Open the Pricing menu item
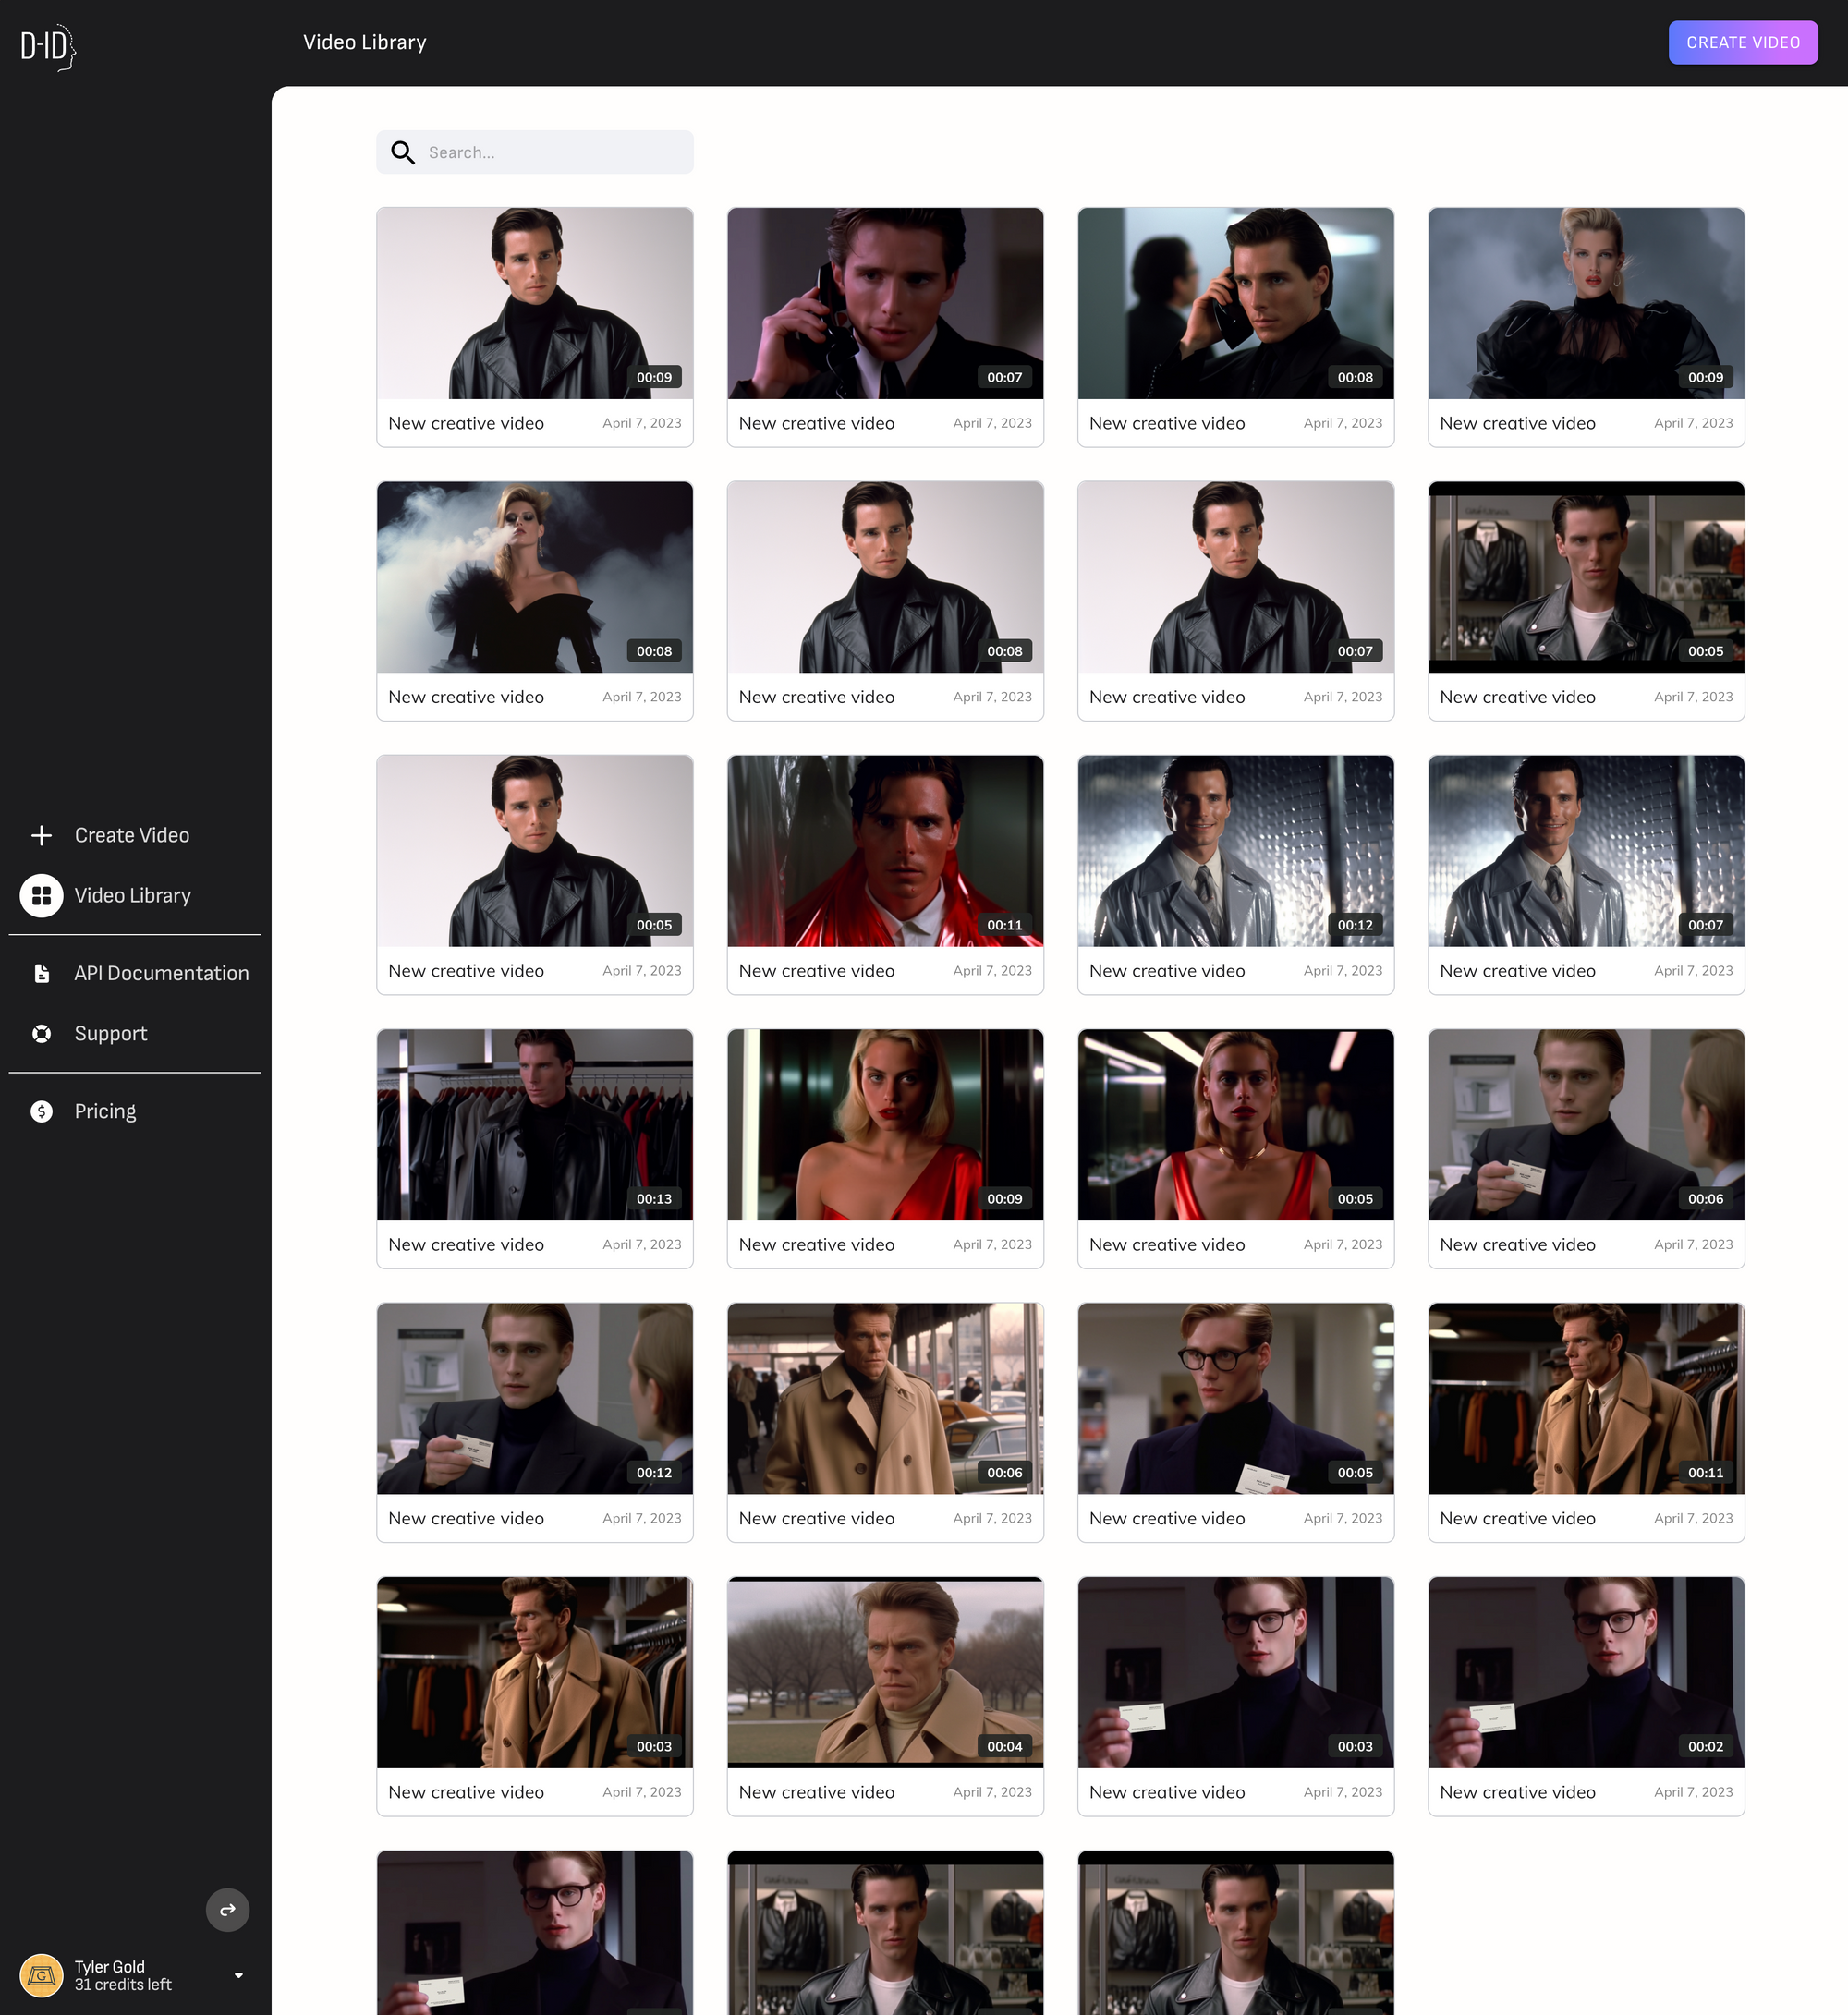The height and width of the screenshot is (2015, 1848). [x=105, y=1111]
